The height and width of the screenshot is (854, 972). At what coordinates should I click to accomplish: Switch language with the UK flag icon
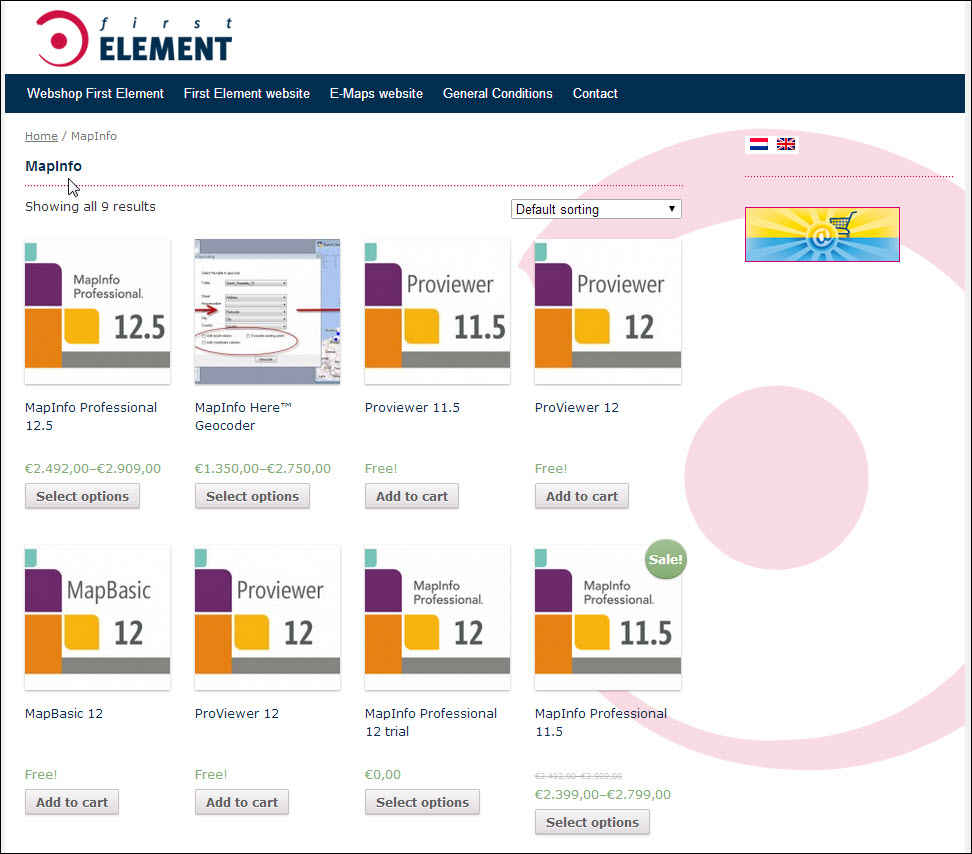[785, 144]
